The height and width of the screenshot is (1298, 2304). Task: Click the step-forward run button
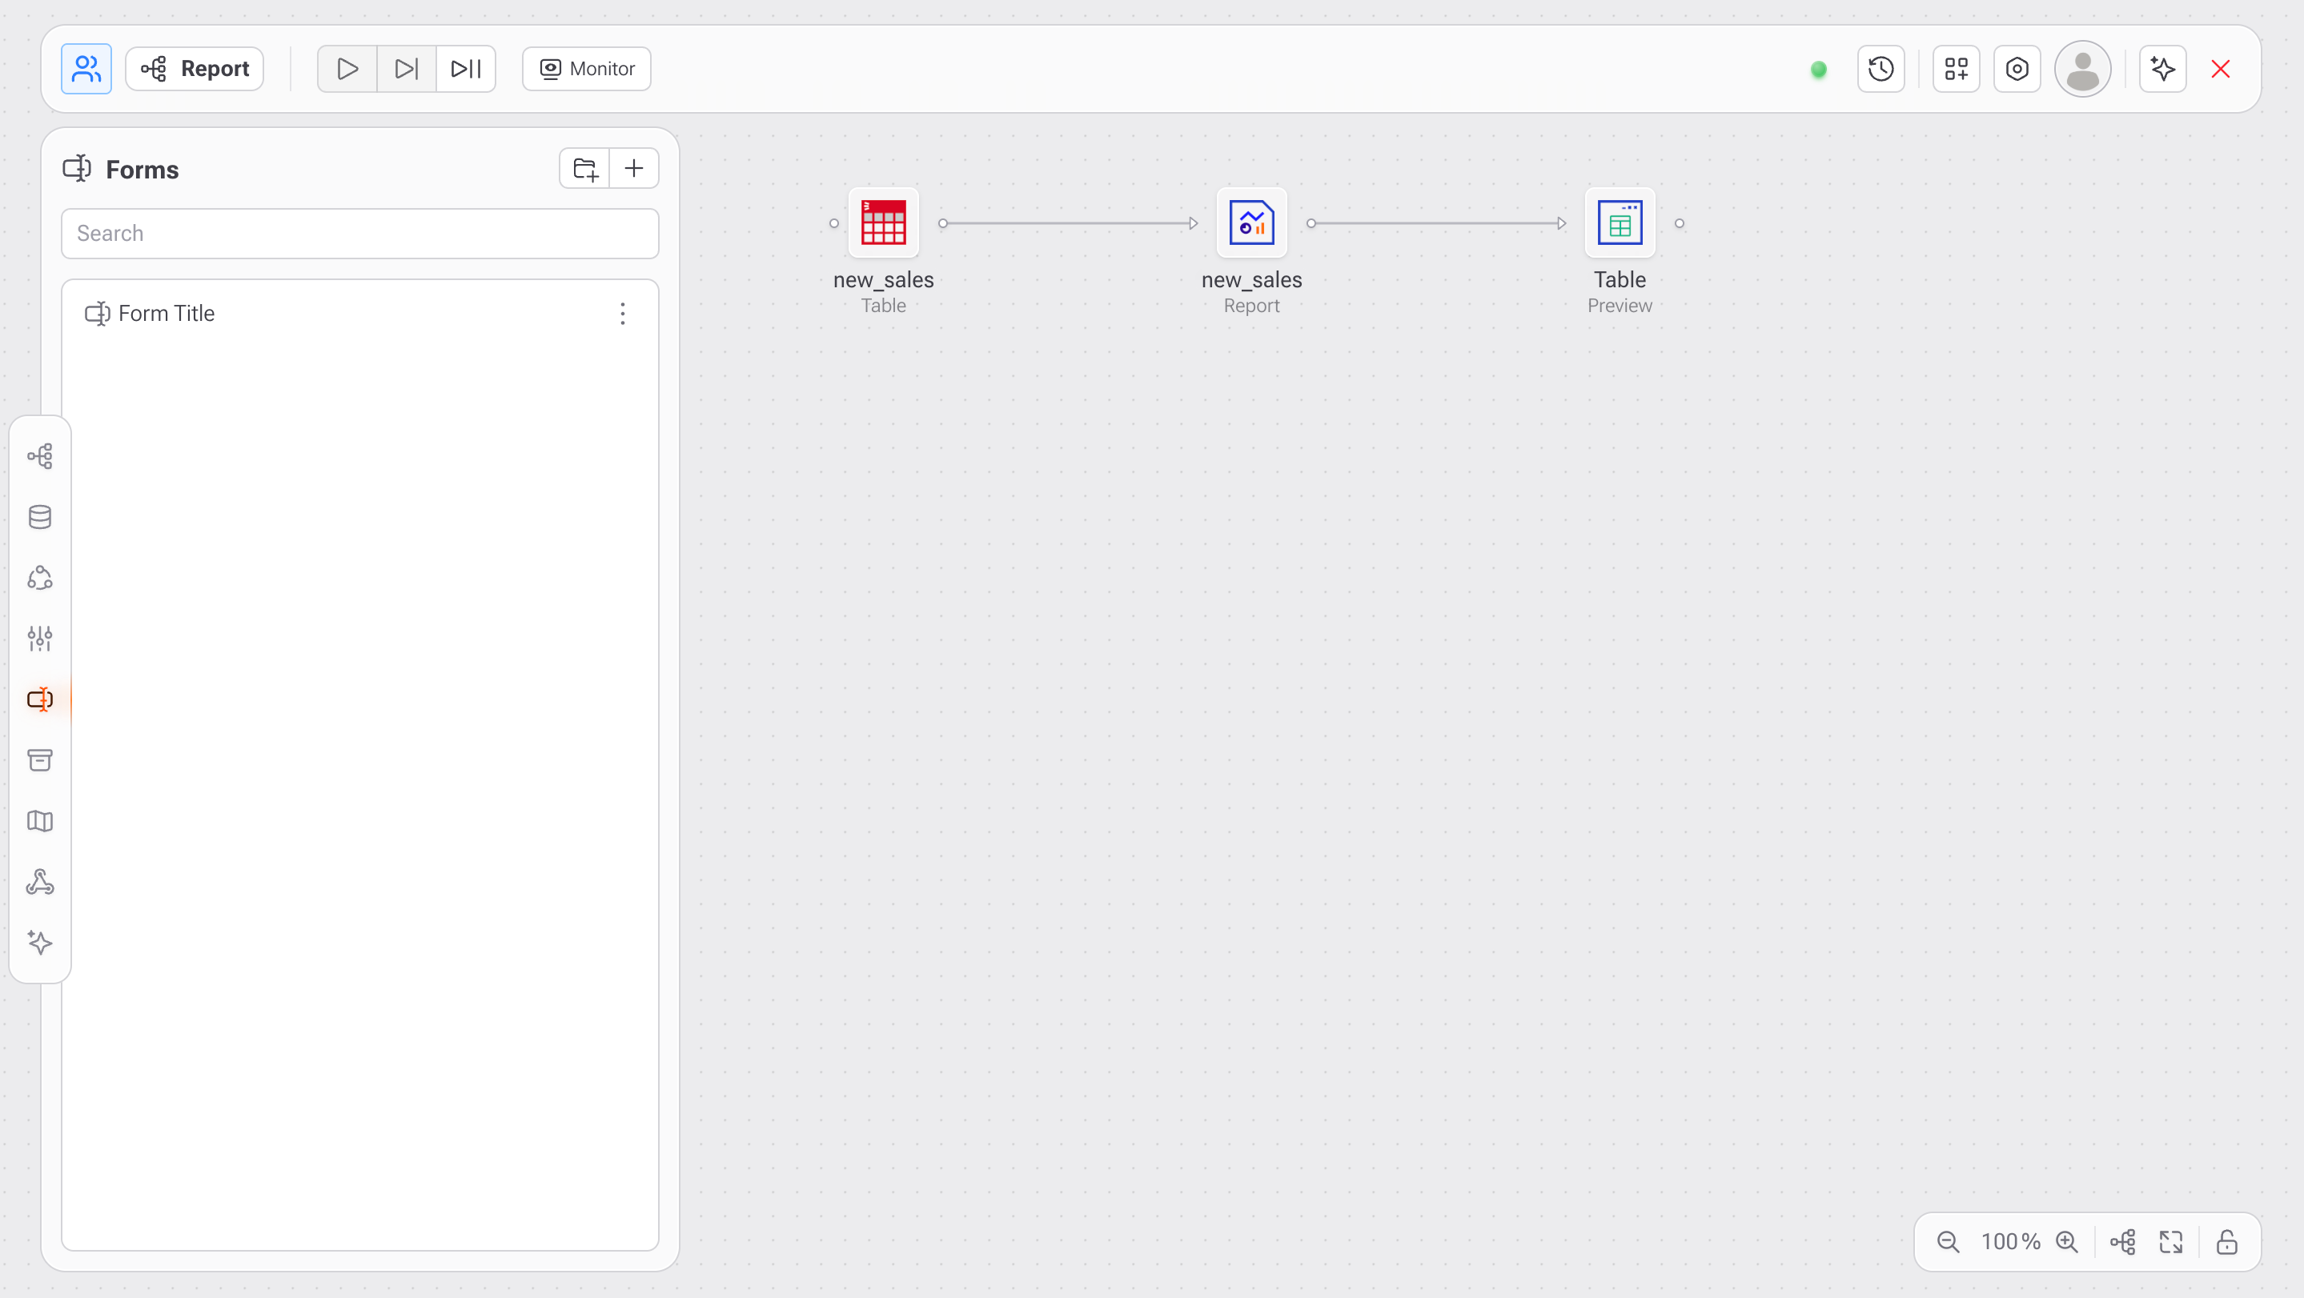(406, 69)
